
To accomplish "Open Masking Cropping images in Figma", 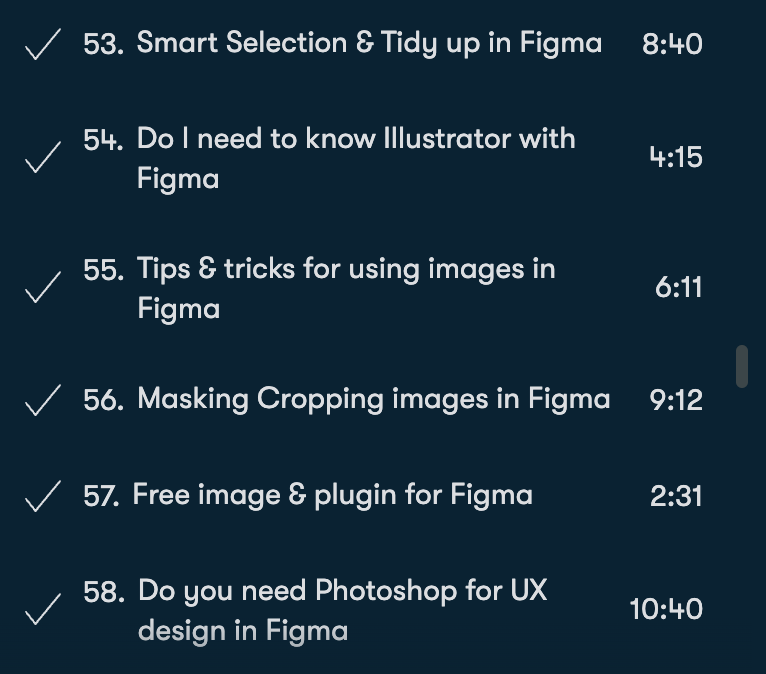I will (x=373, y=400).
